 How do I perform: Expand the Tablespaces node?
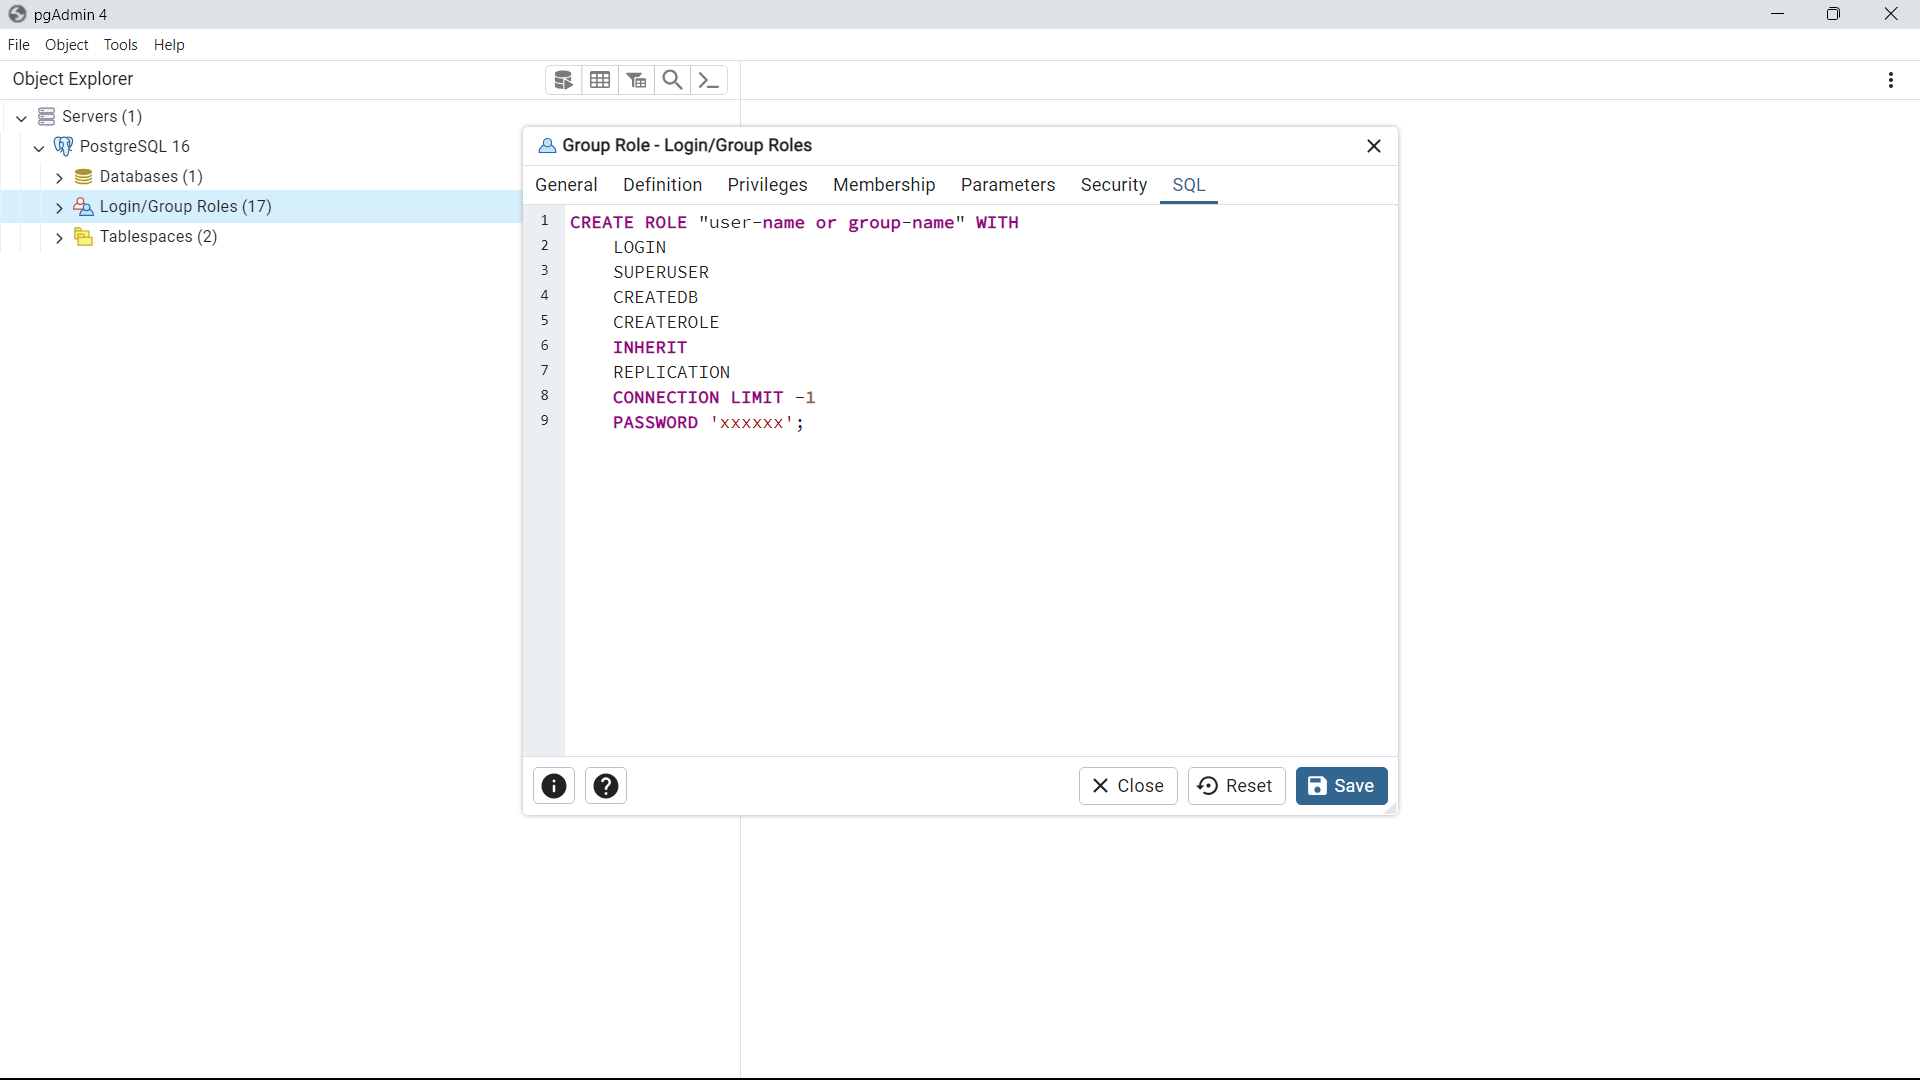click(59, 237)
